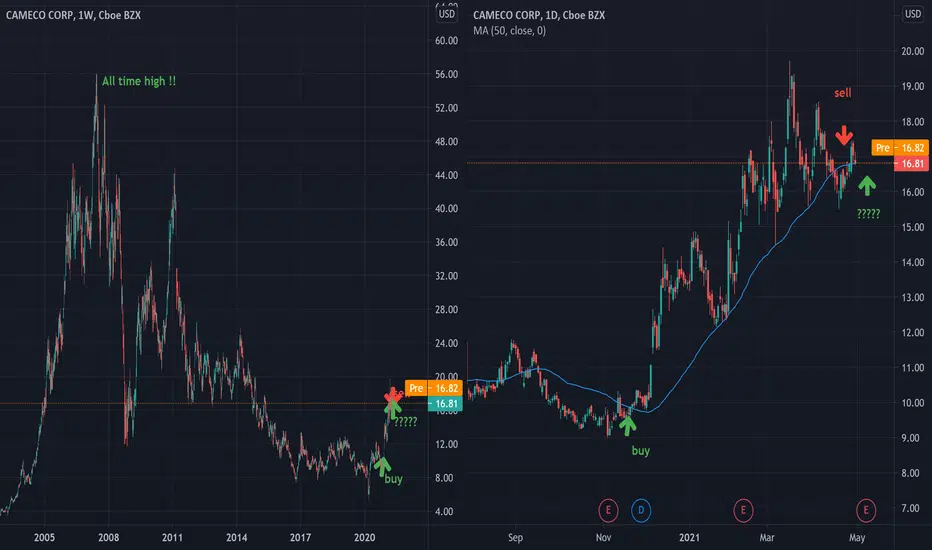Open the blue dividend D marker on the daily chart
Screen dimensions: 932x550
641,510
